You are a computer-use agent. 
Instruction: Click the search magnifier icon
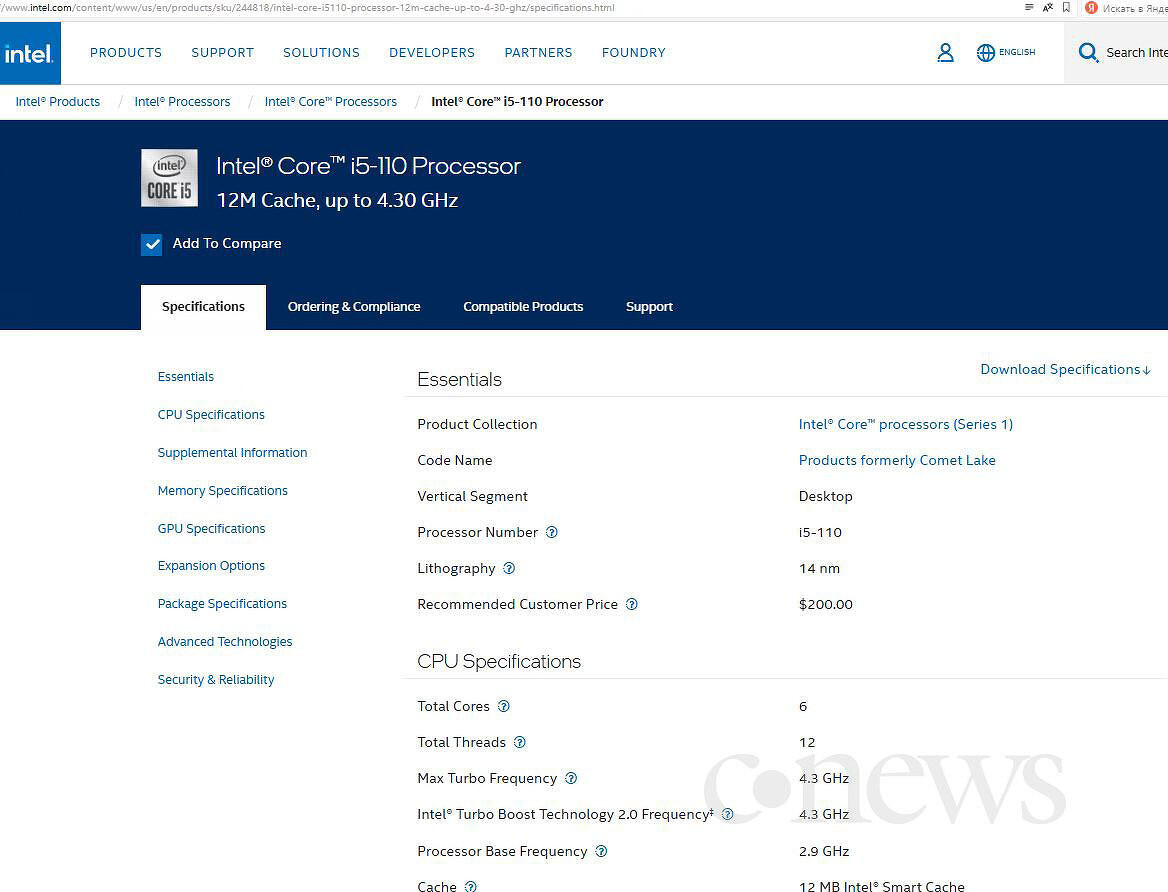click(1088, 52)
